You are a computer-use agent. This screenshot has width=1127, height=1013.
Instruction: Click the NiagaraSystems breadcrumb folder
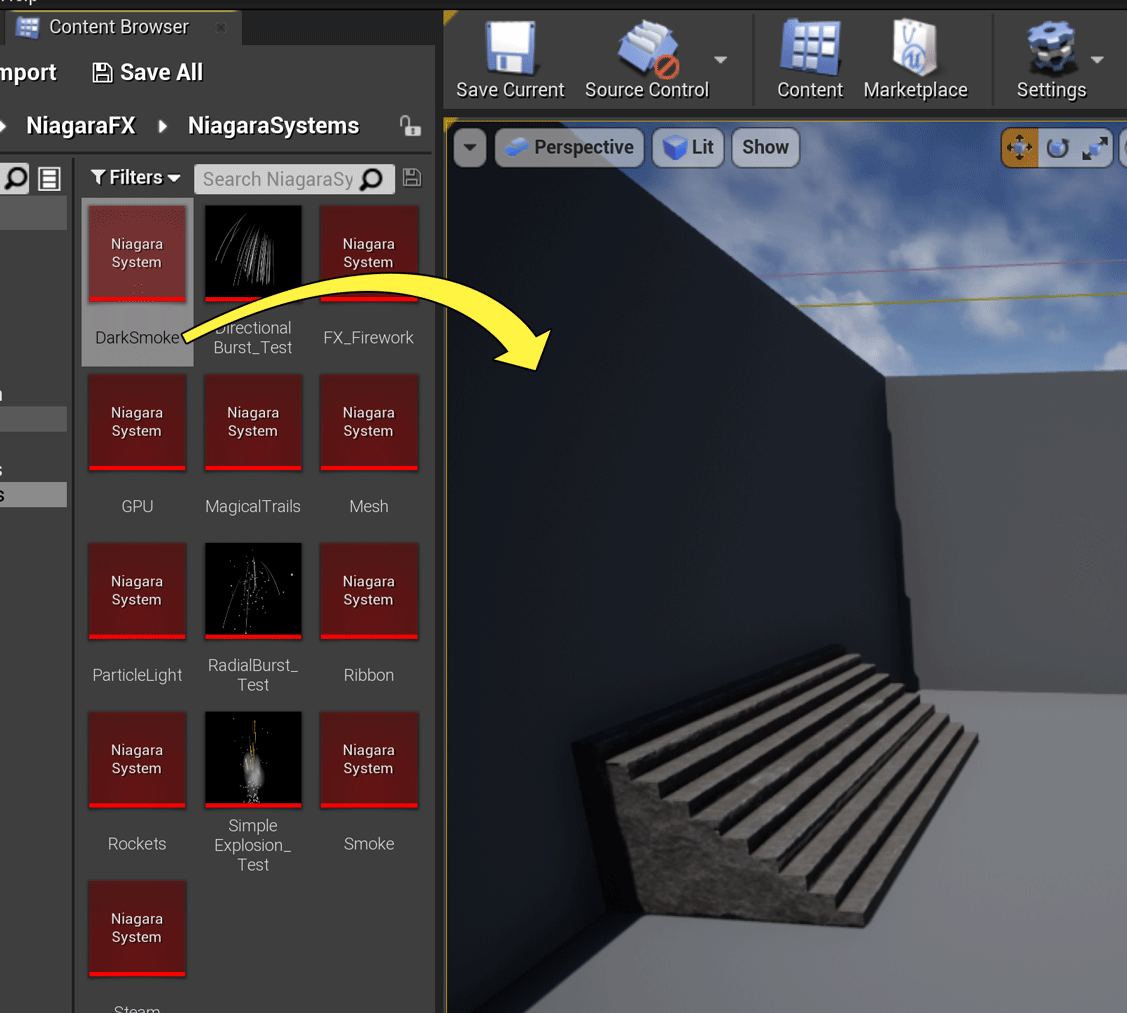(273, 126)
